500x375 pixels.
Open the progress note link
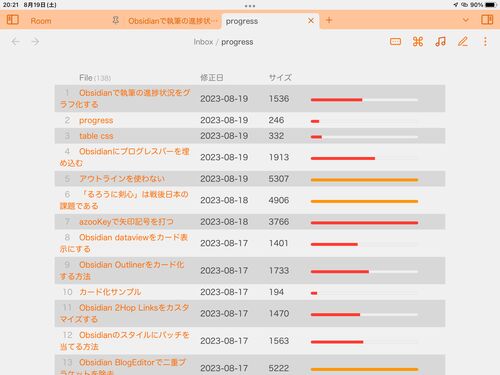pos(96,120)
